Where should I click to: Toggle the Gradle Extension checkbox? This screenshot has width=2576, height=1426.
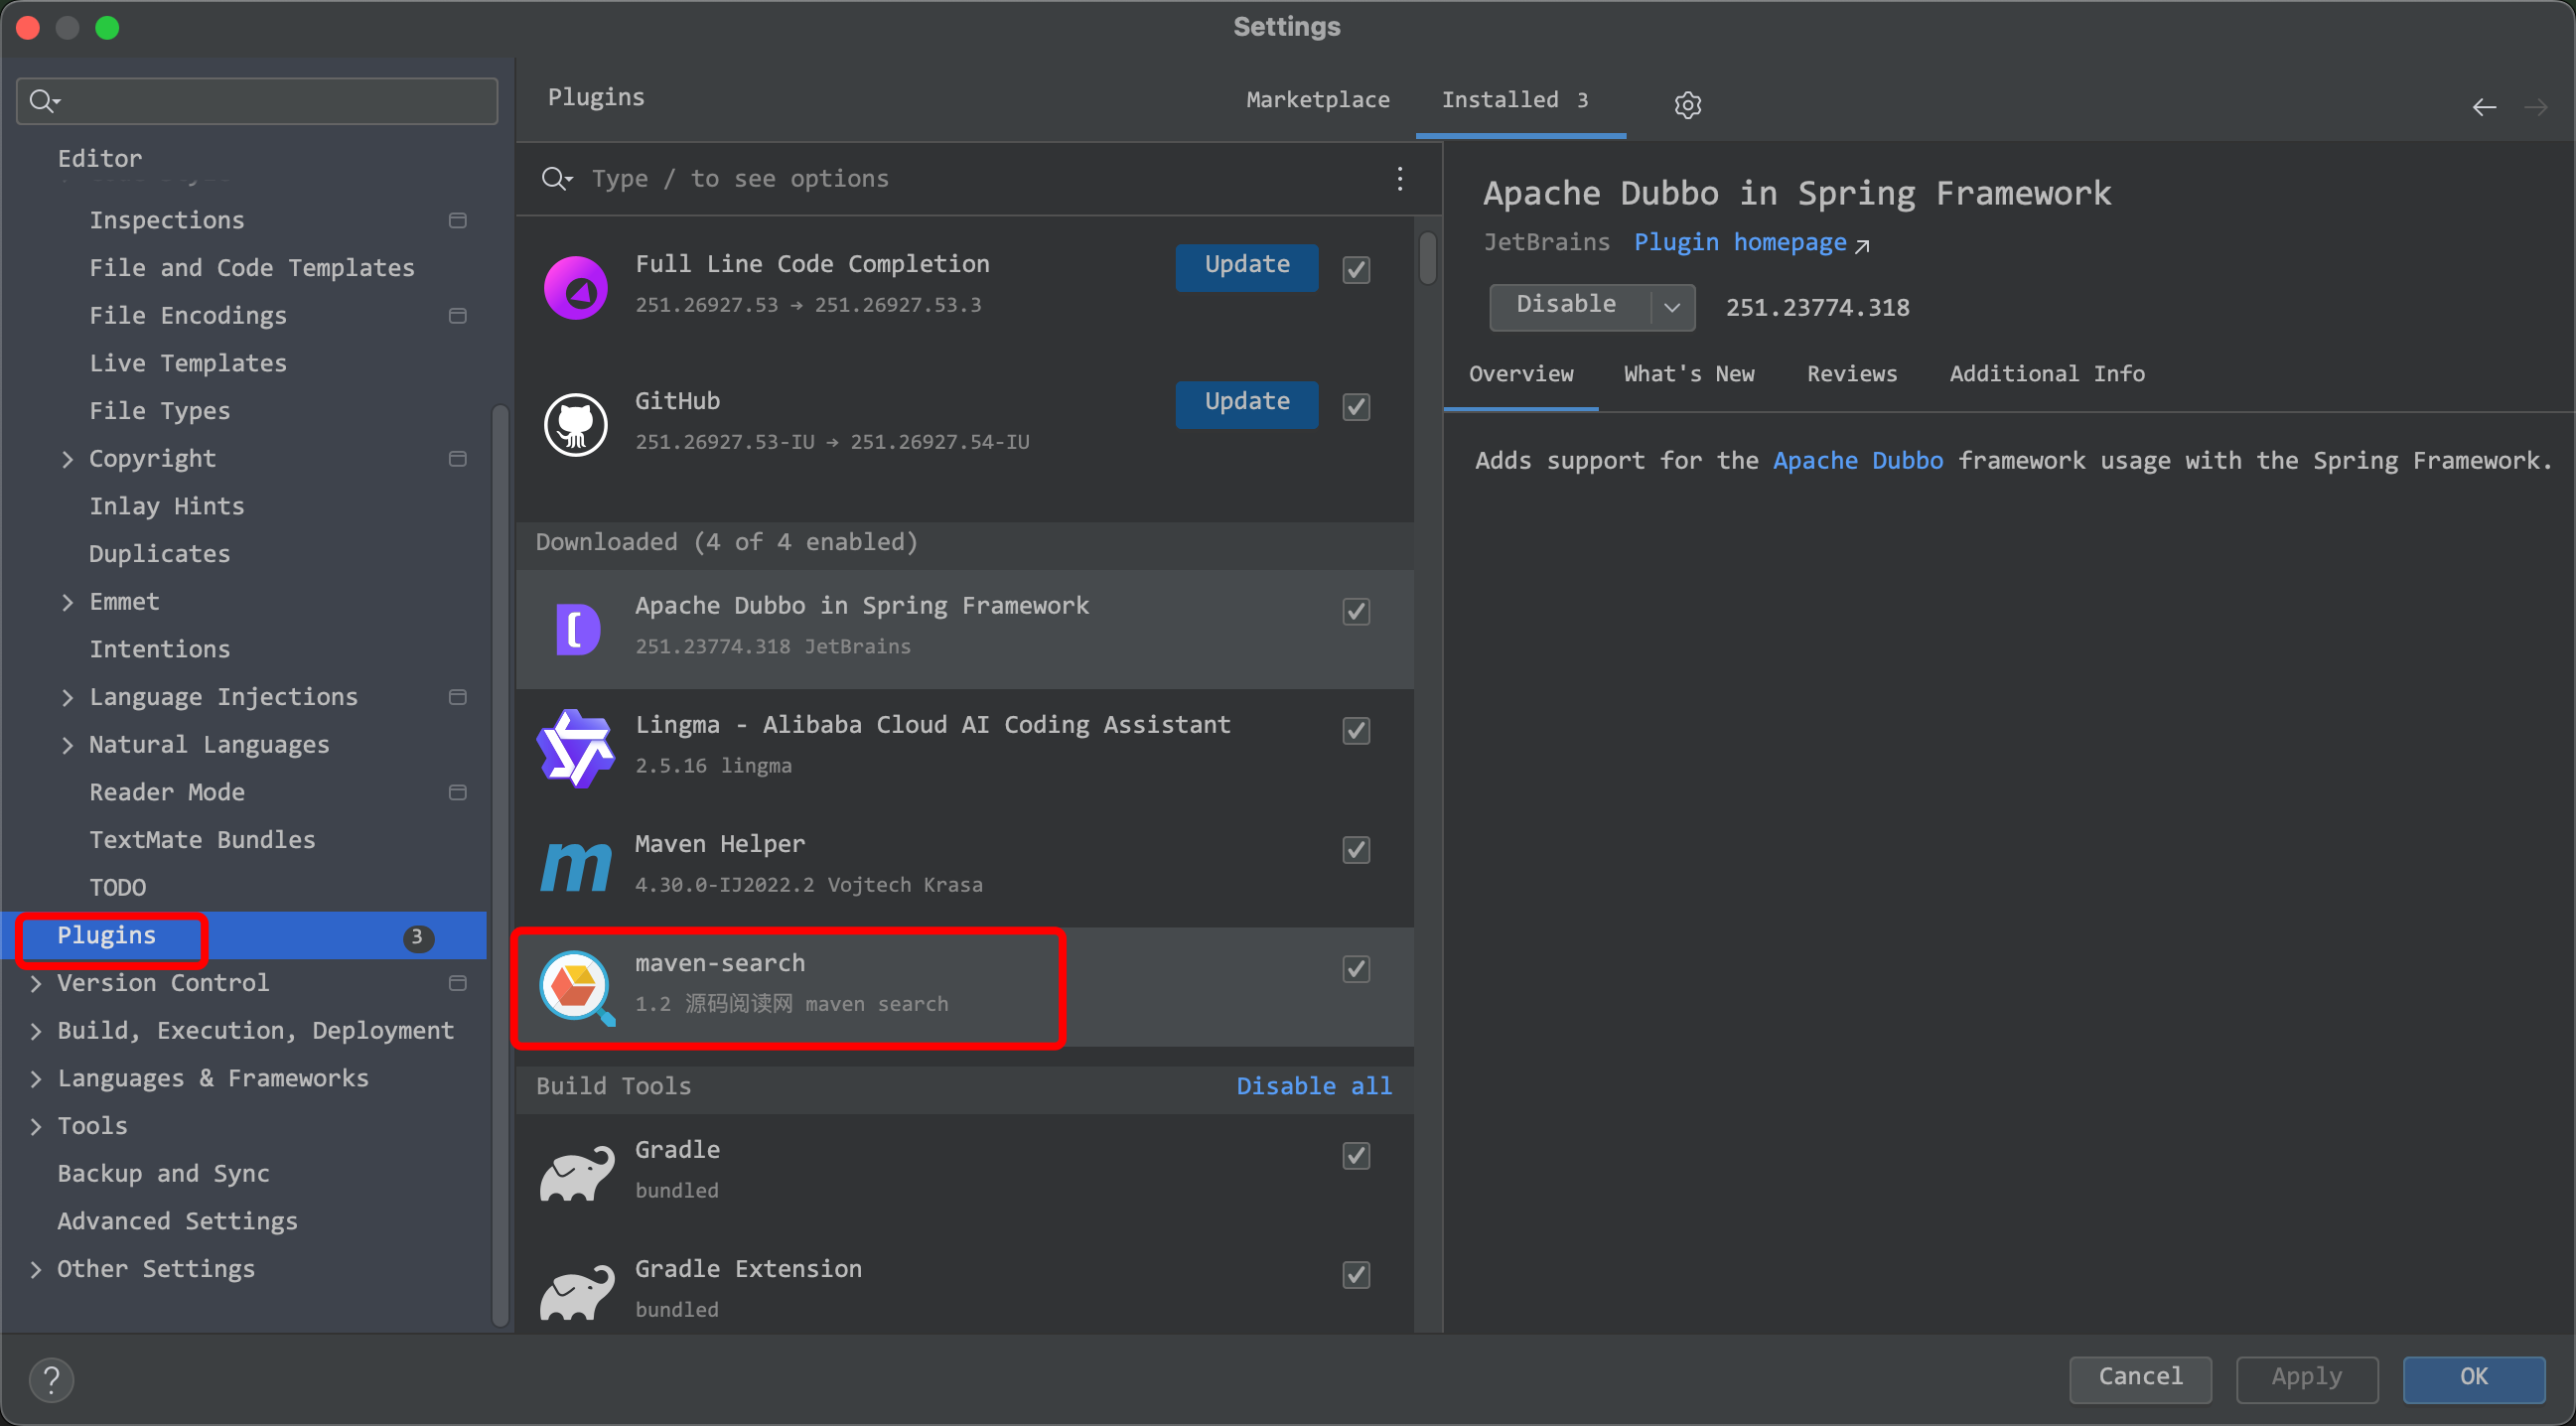[1355, 1275]
